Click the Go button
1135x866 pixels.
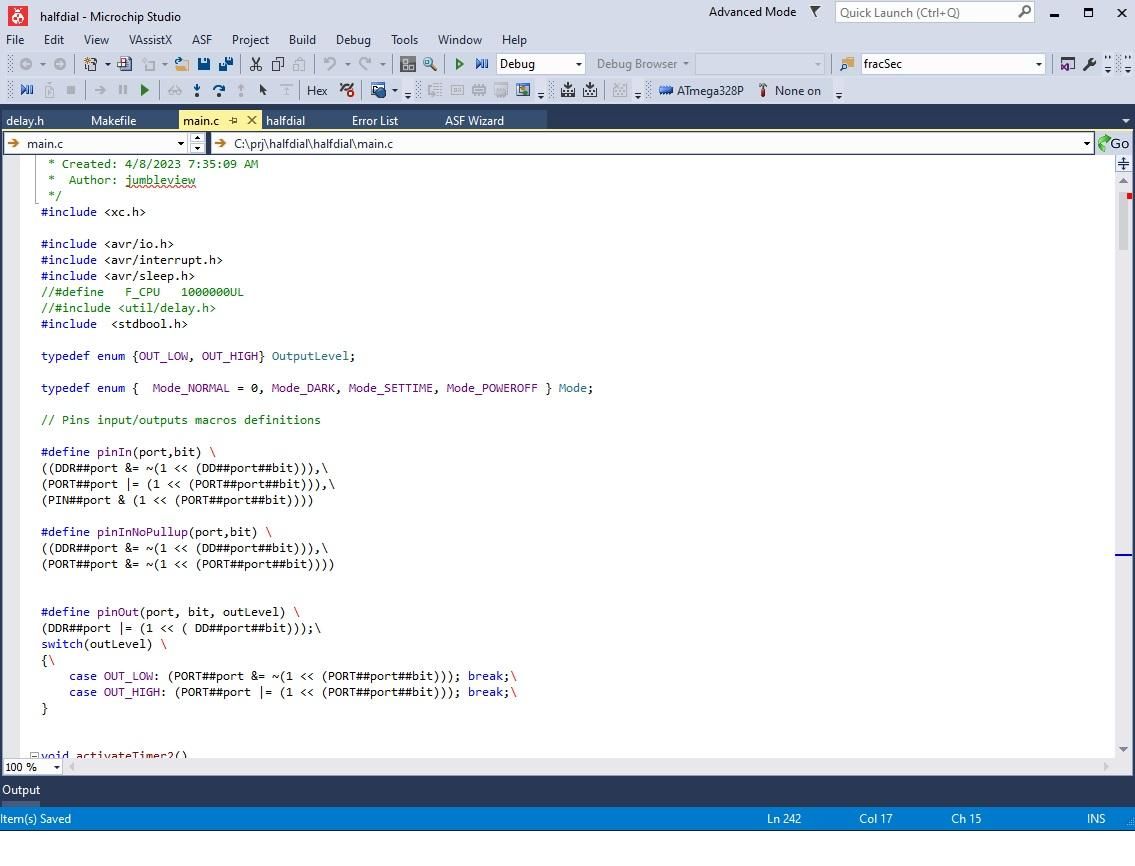click(x=1114, y=143)
